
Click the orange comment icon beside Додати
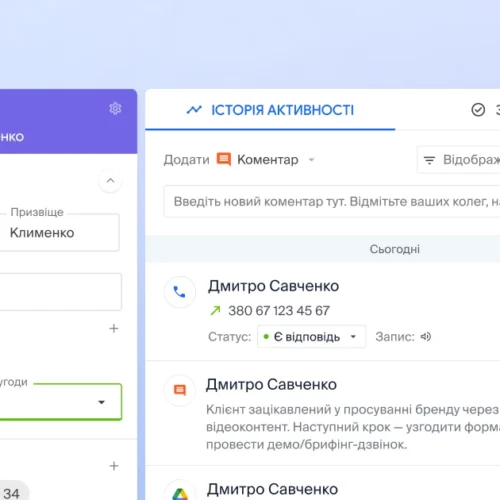tap(224, 159)
